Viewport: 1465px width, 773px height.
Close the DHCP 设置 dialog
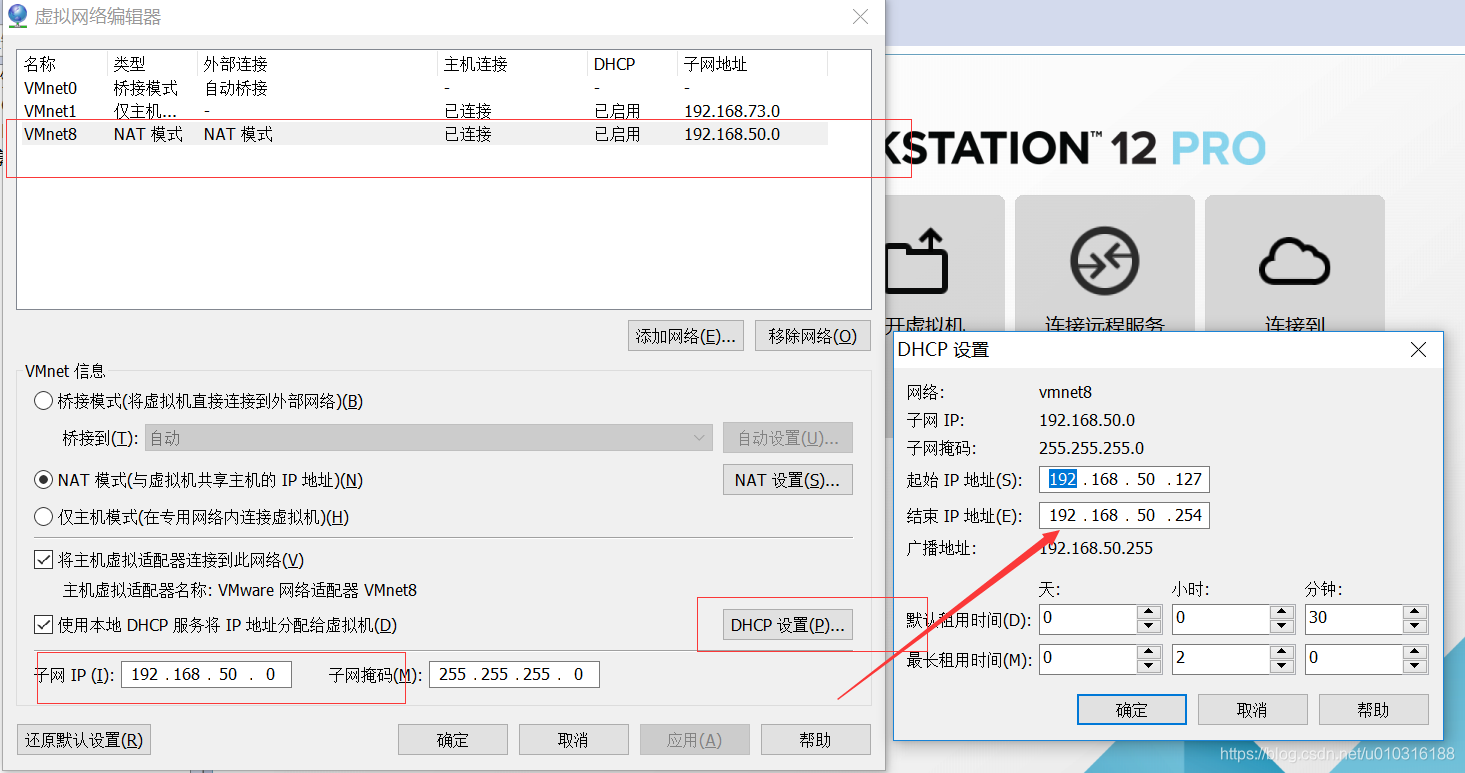tap(1418, 349)
